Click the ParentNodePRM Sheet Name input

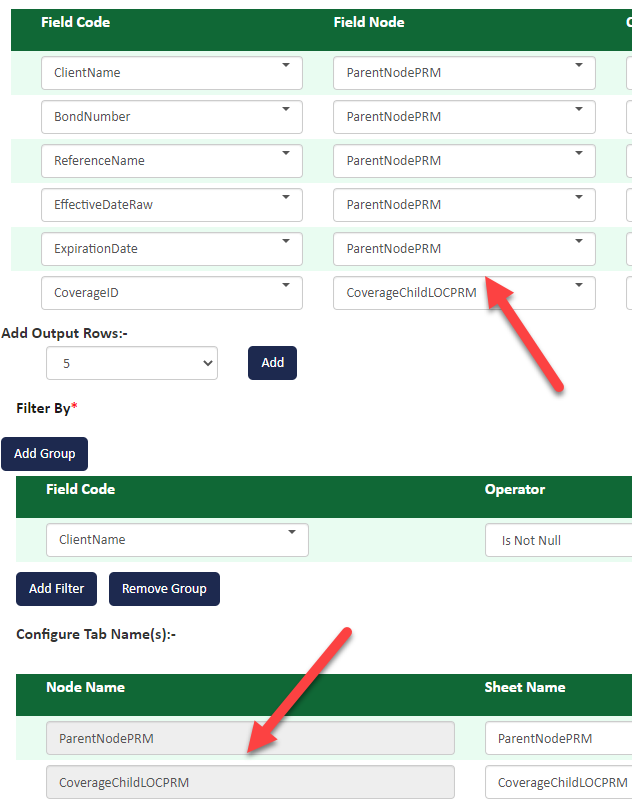557,737
